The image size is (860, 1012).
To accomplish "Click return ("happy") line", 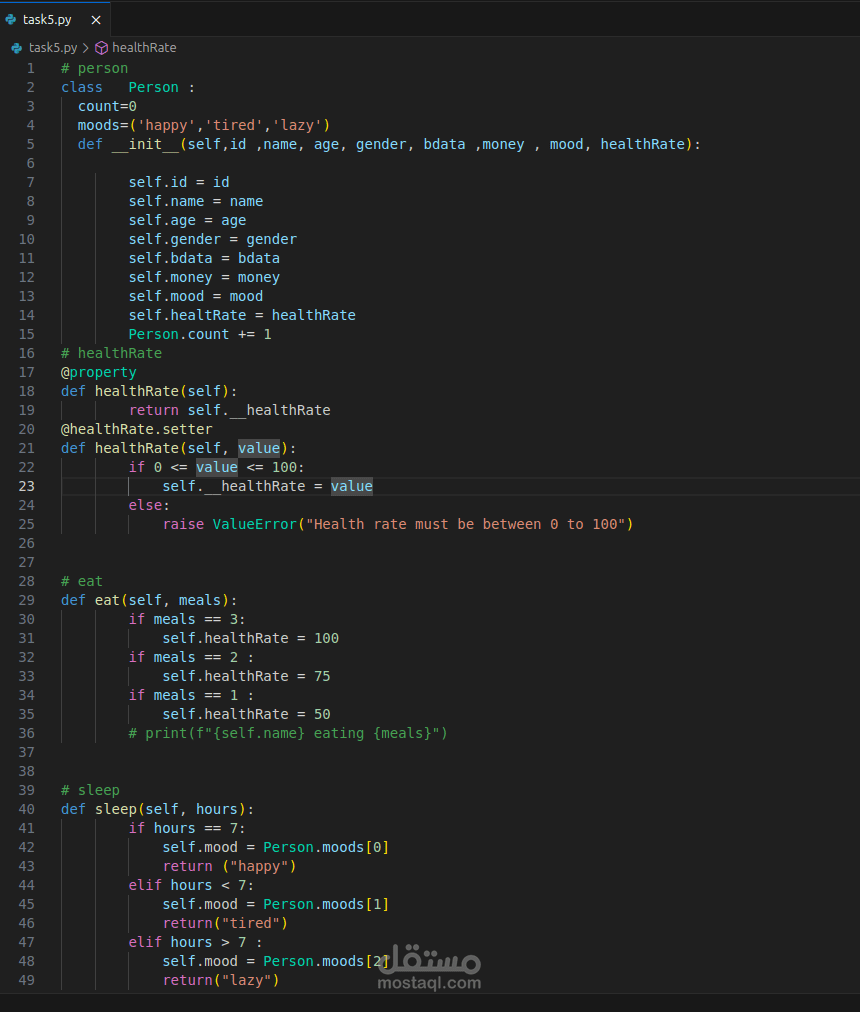I will point(229,866).
